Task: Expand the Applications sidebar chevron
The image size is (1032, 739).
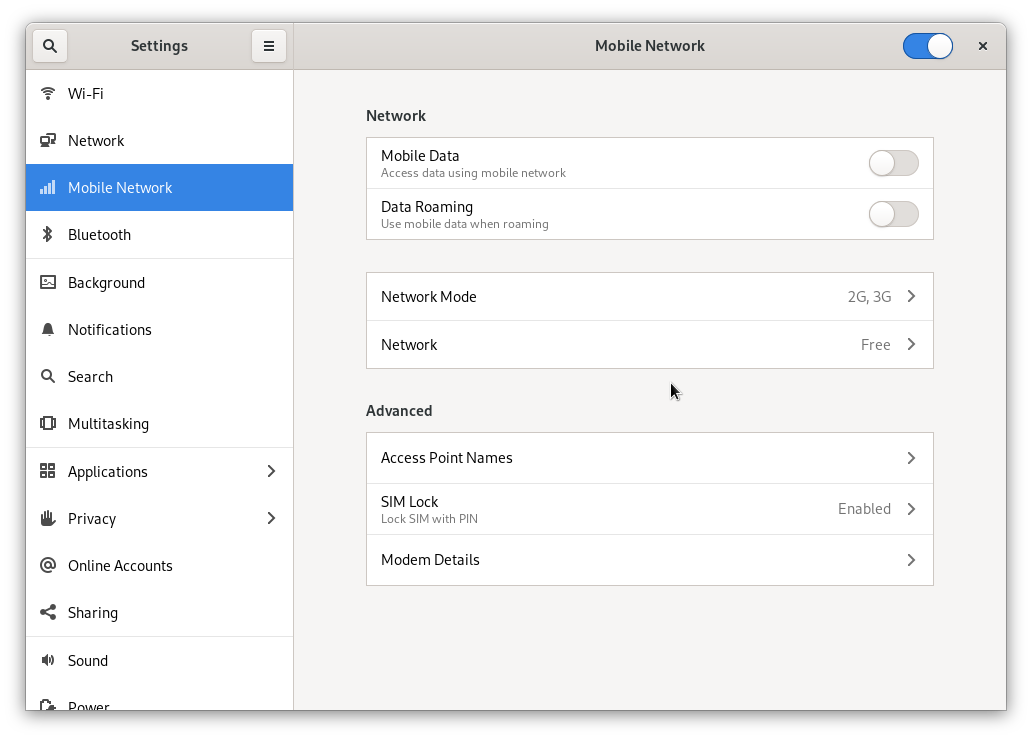Action: pos(271,471)
